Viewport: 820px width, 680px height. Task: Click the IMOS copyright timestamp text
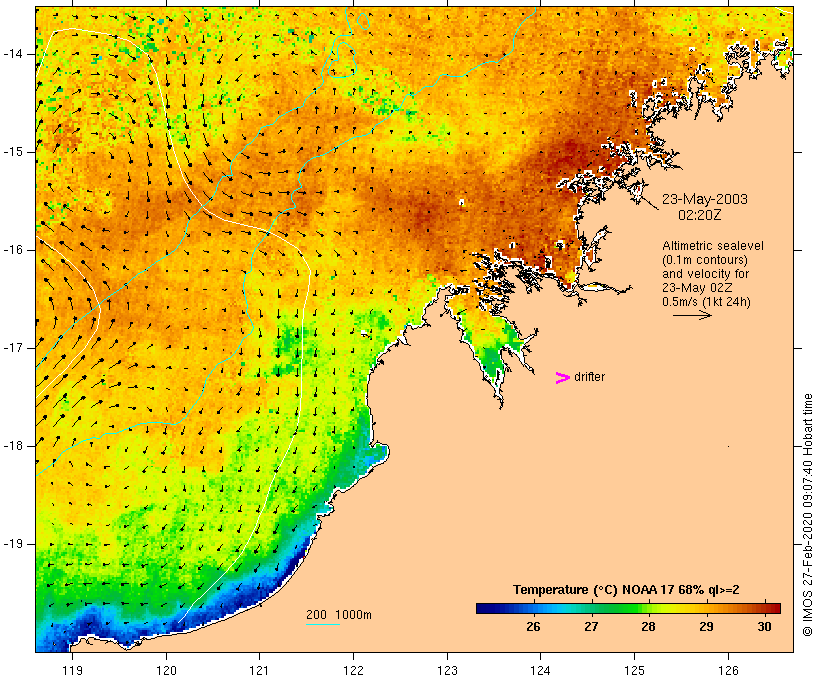click(x=808, y=515)
